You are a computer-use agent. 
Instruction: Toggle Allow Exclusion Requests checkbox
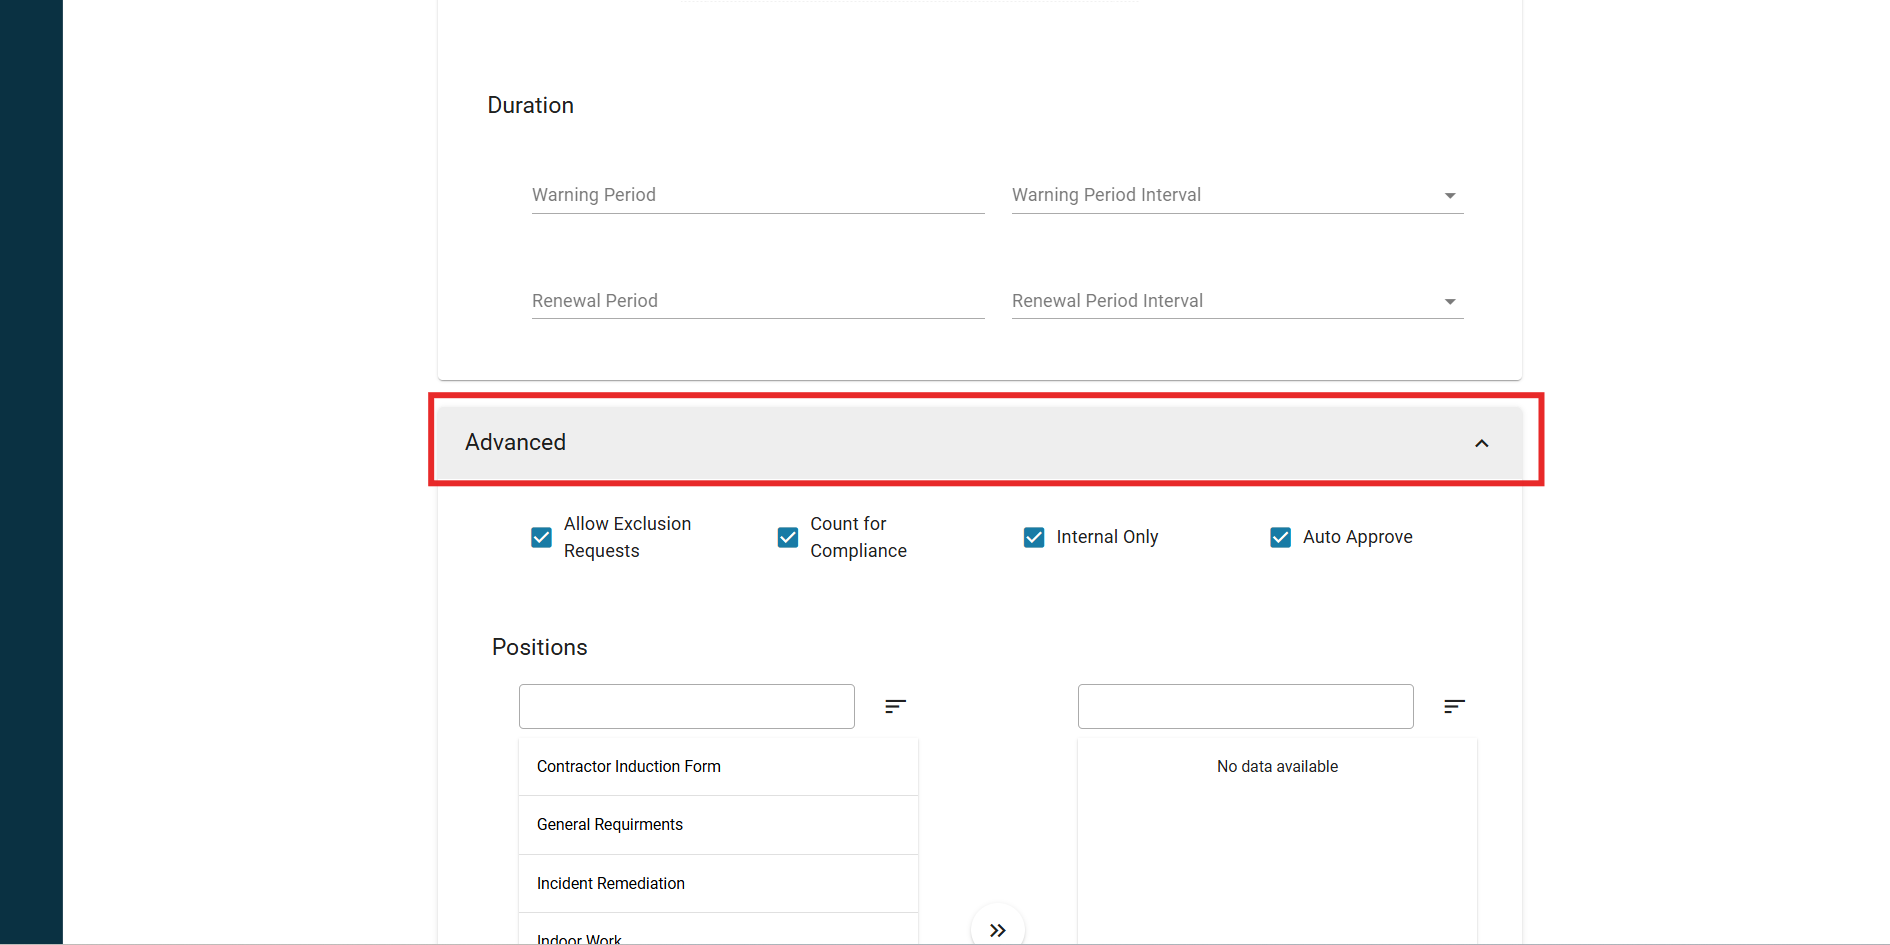point(541,538)
